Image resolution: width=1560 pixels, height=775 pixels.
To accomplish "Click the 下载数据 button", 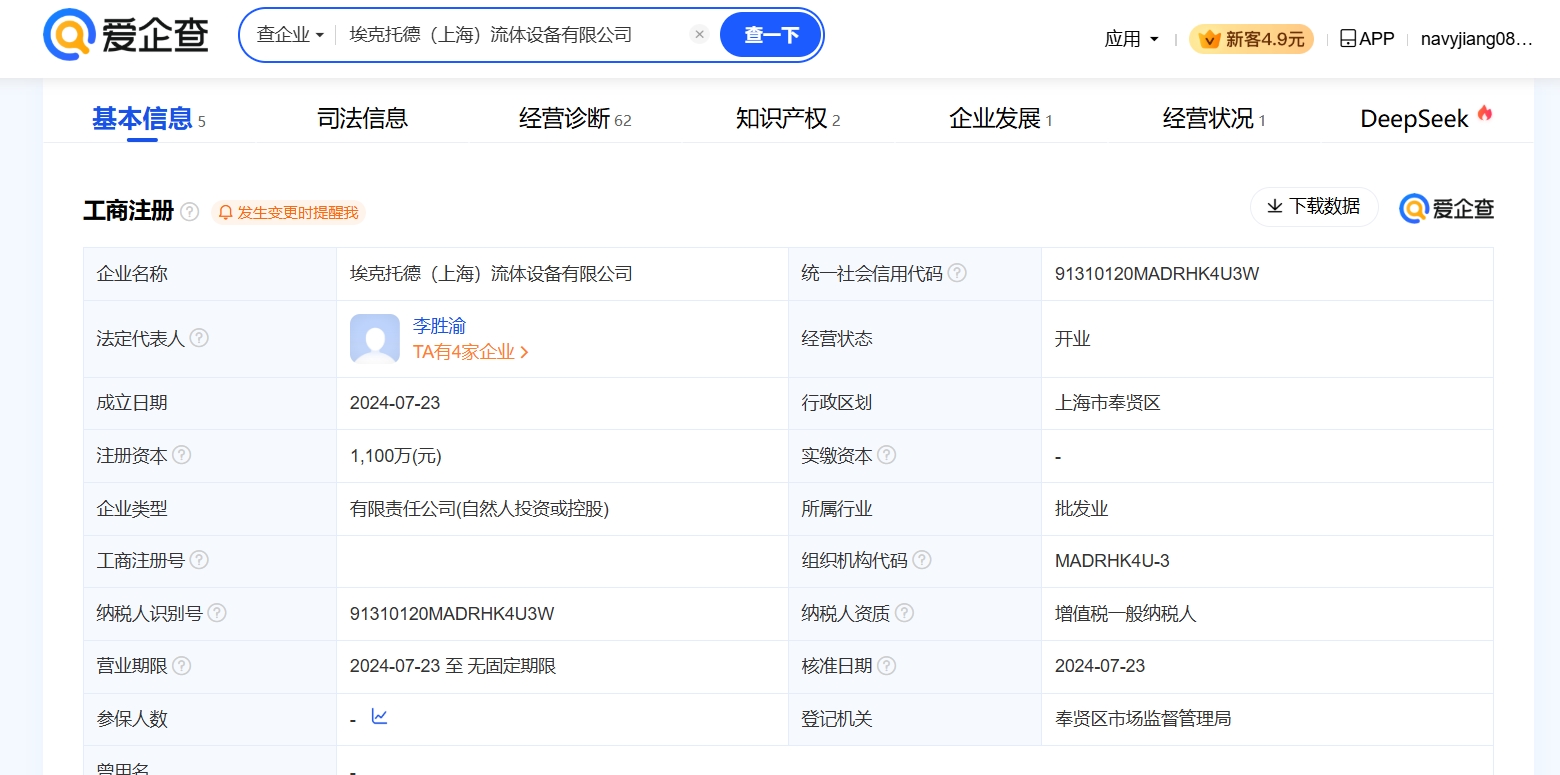I will click(x=1314, y=207).
